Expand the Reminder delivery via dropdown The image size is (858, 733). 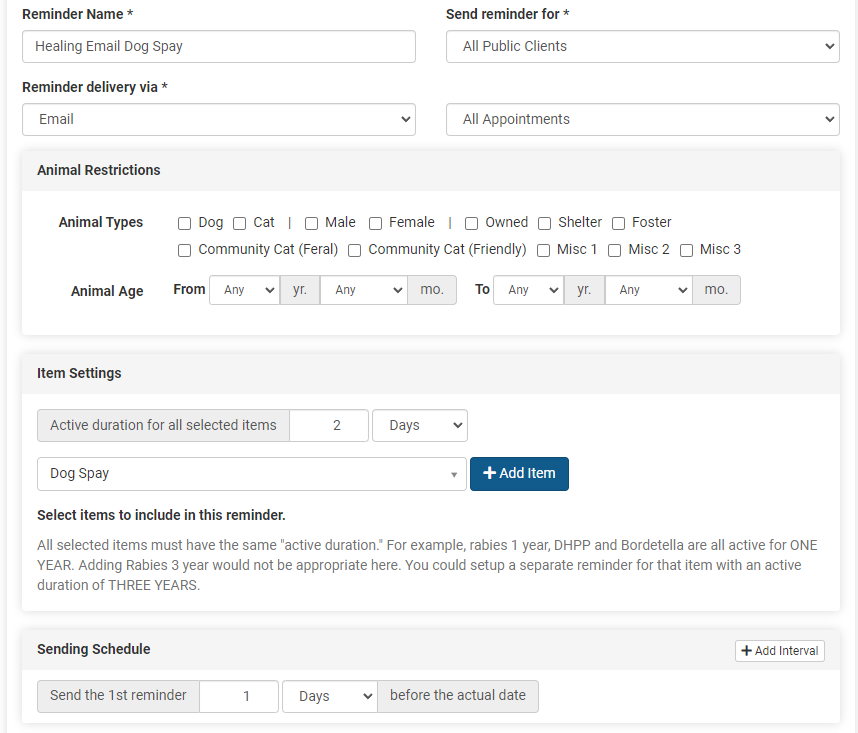(x=218, y=119)
